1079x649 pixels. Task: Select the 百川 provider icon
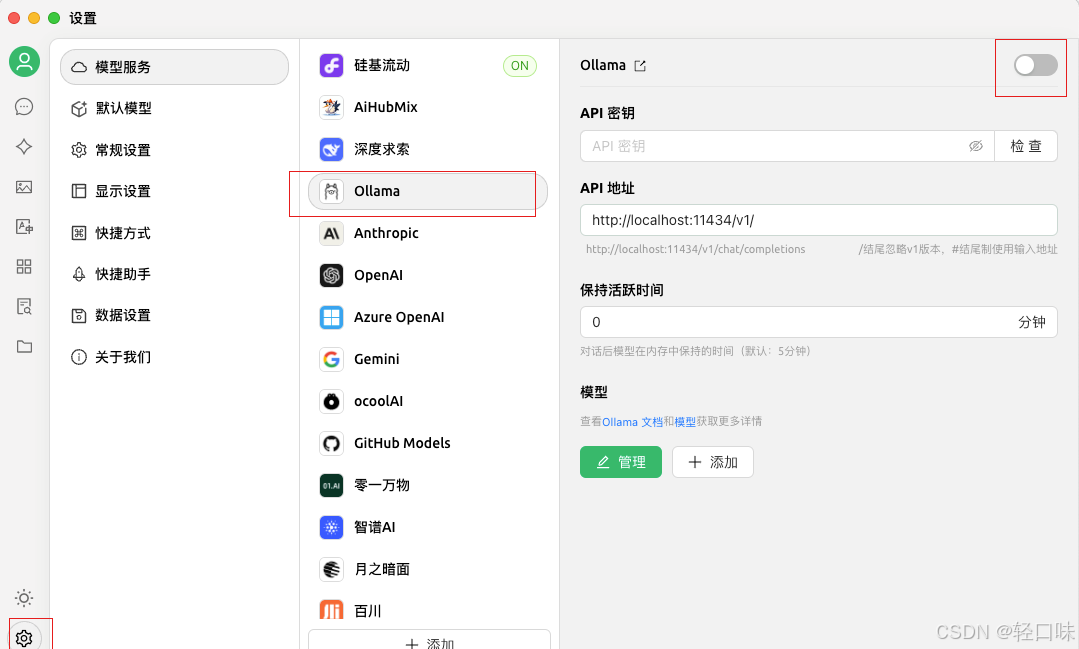coord(332,609)
